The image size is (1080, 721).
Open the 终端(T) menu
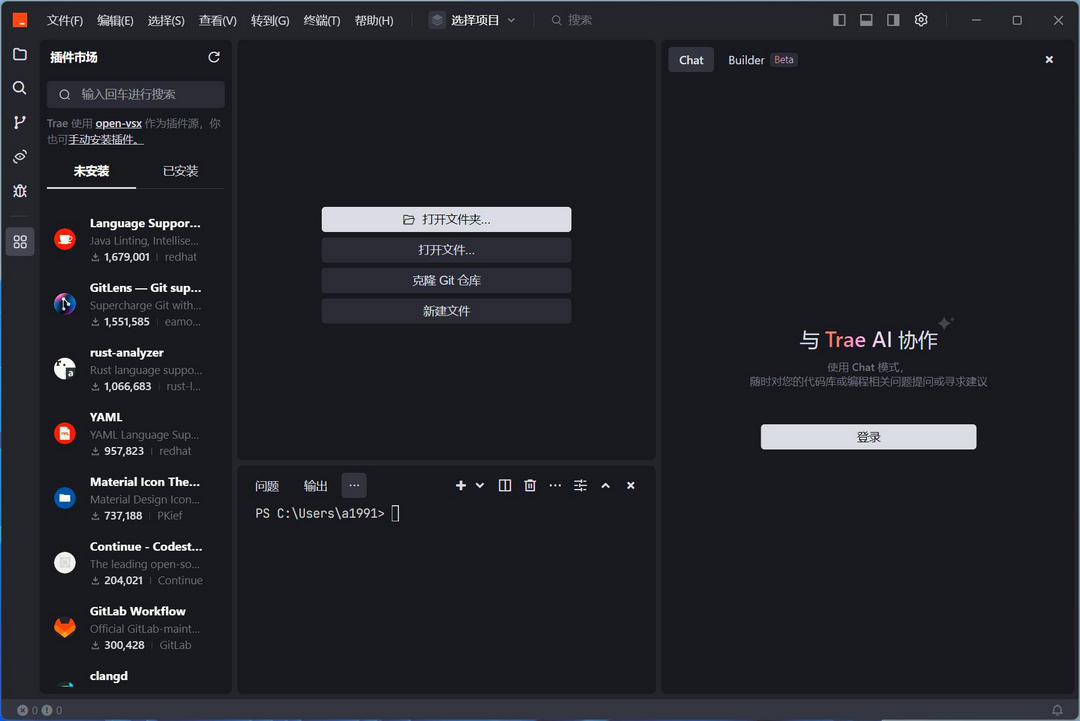(x=321, y=19)
